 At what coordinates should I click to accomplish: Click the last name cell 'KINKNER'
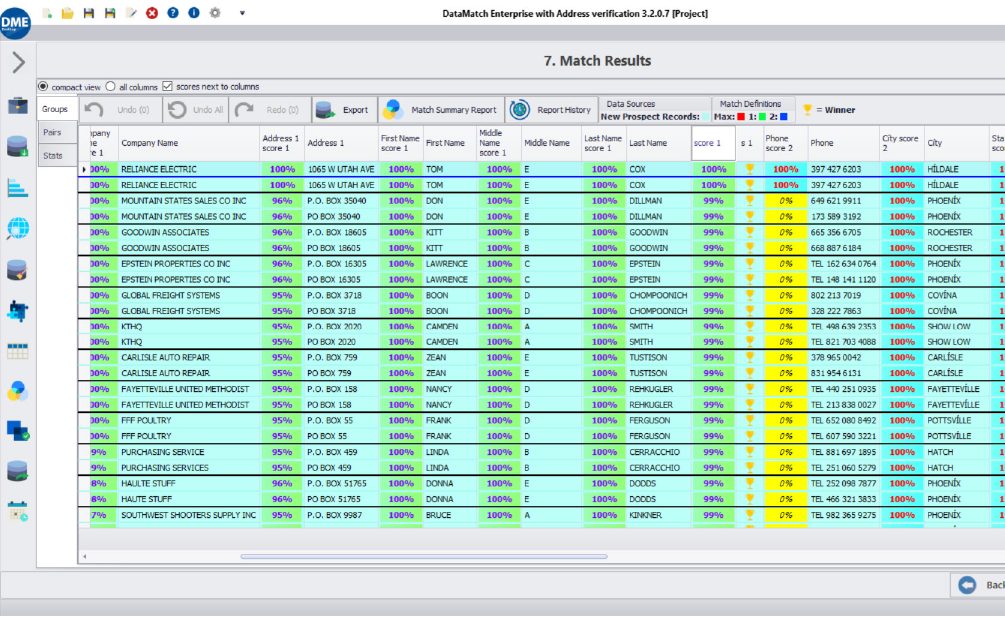point(658,515)
